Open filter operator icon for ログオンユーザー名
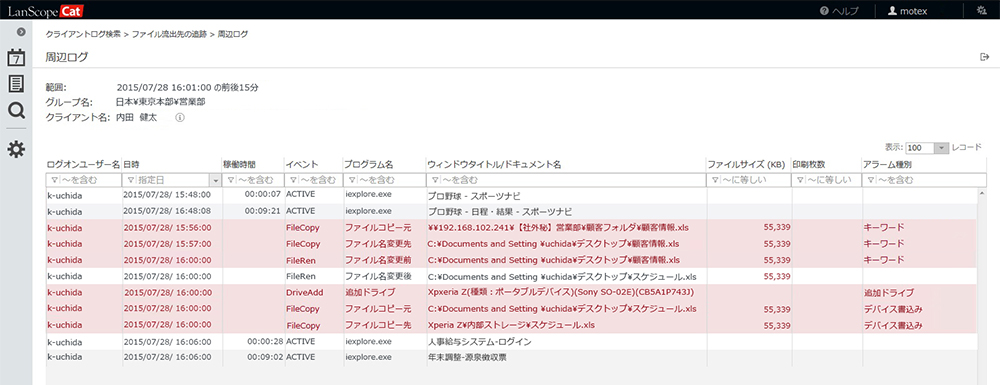The width and height of the screenshot is (1000, 385). 54,180
